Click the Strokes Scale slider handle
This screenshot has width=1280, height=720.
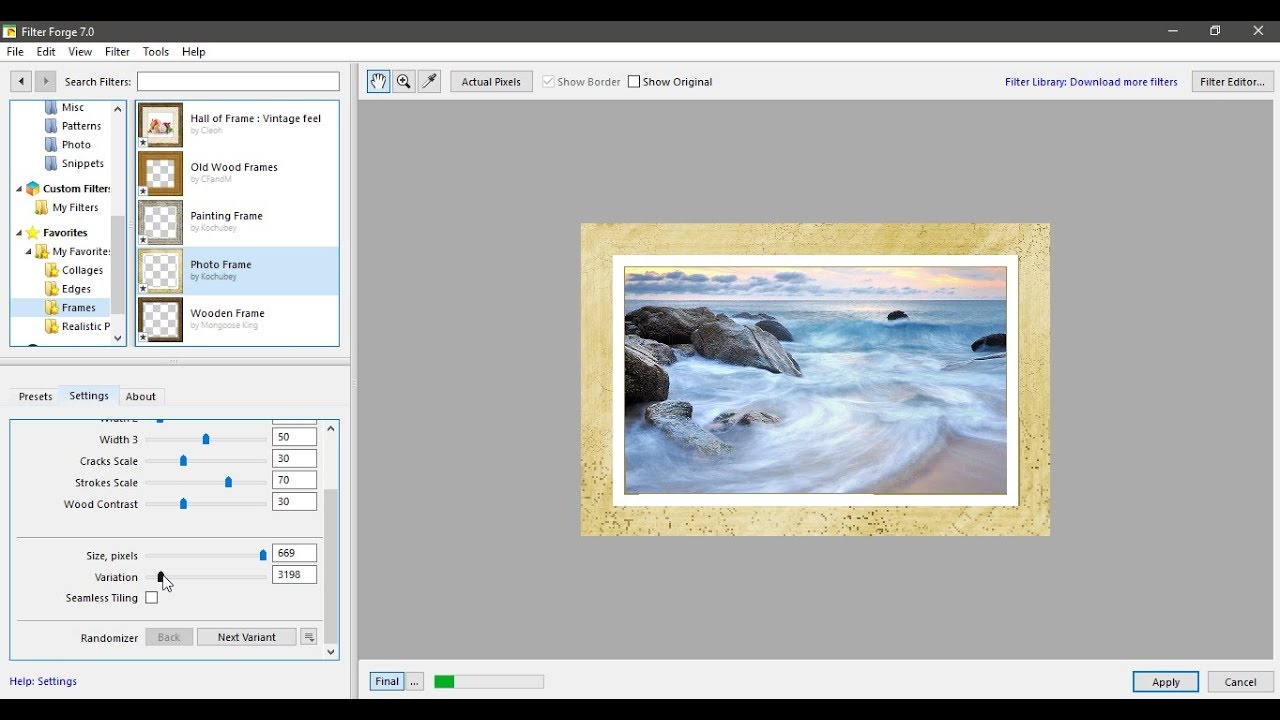(228, 482)
